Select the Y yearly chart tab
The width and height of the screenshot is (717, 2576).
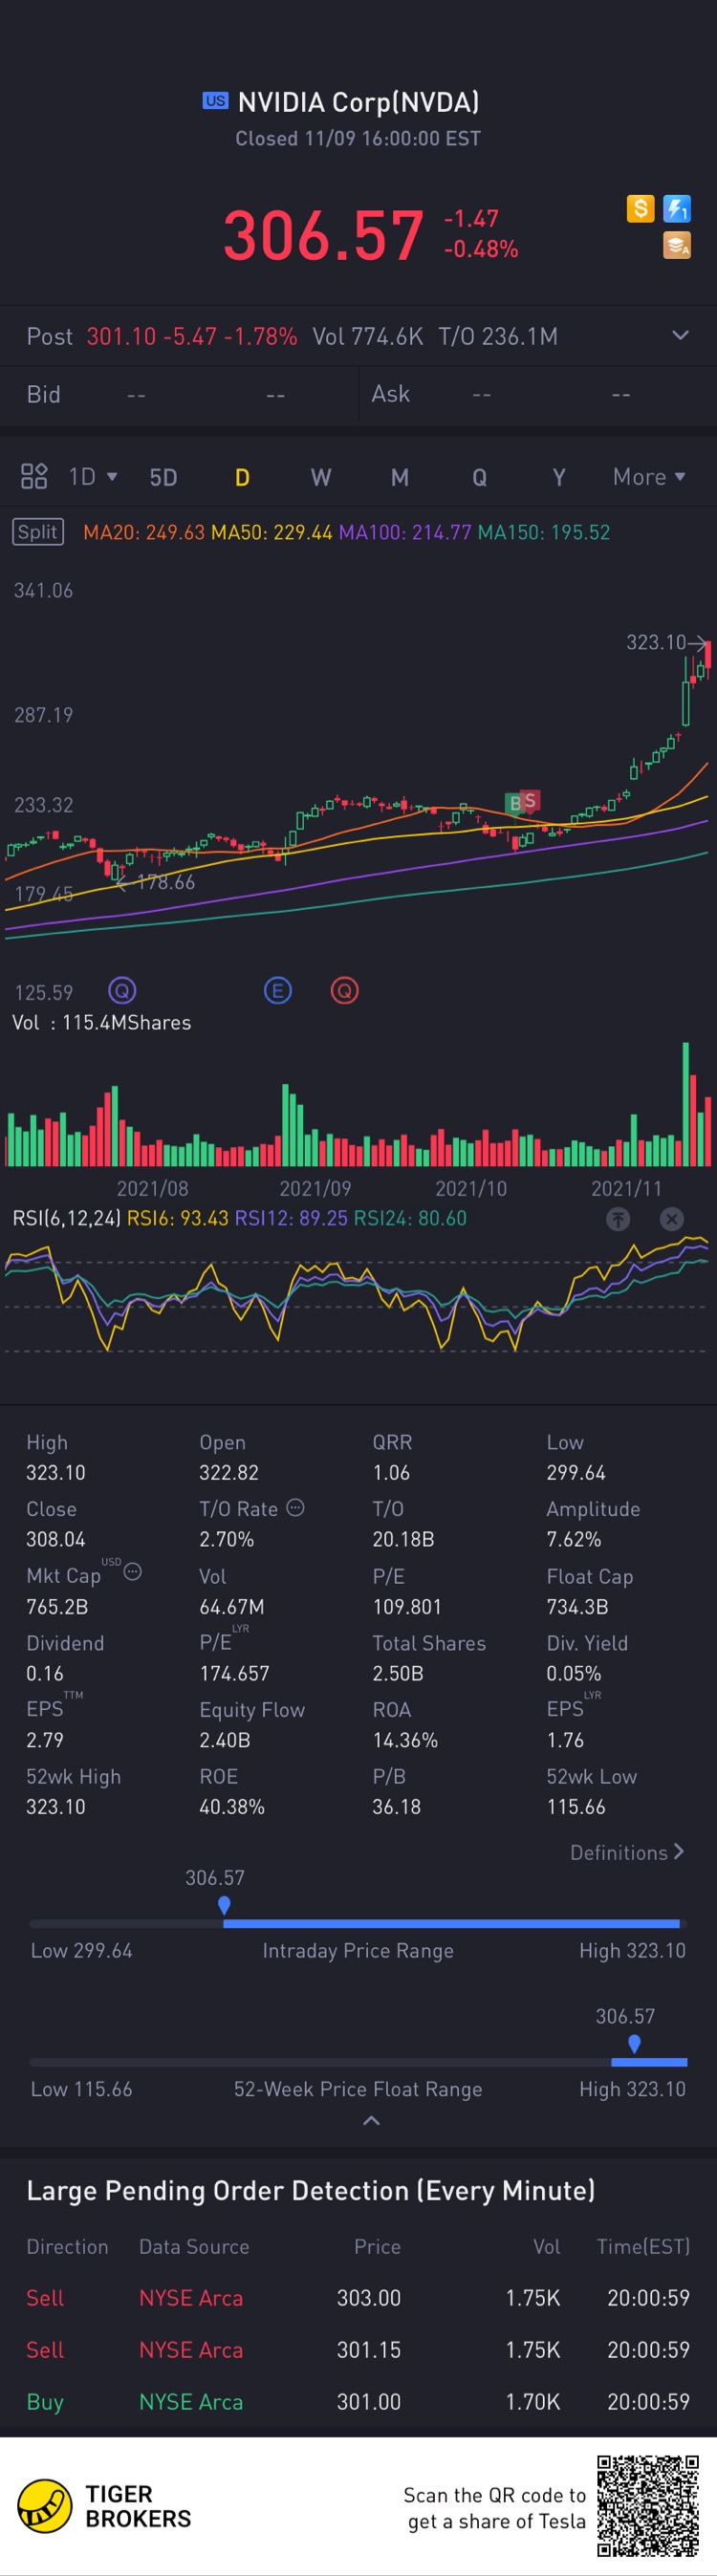point(559,477)
